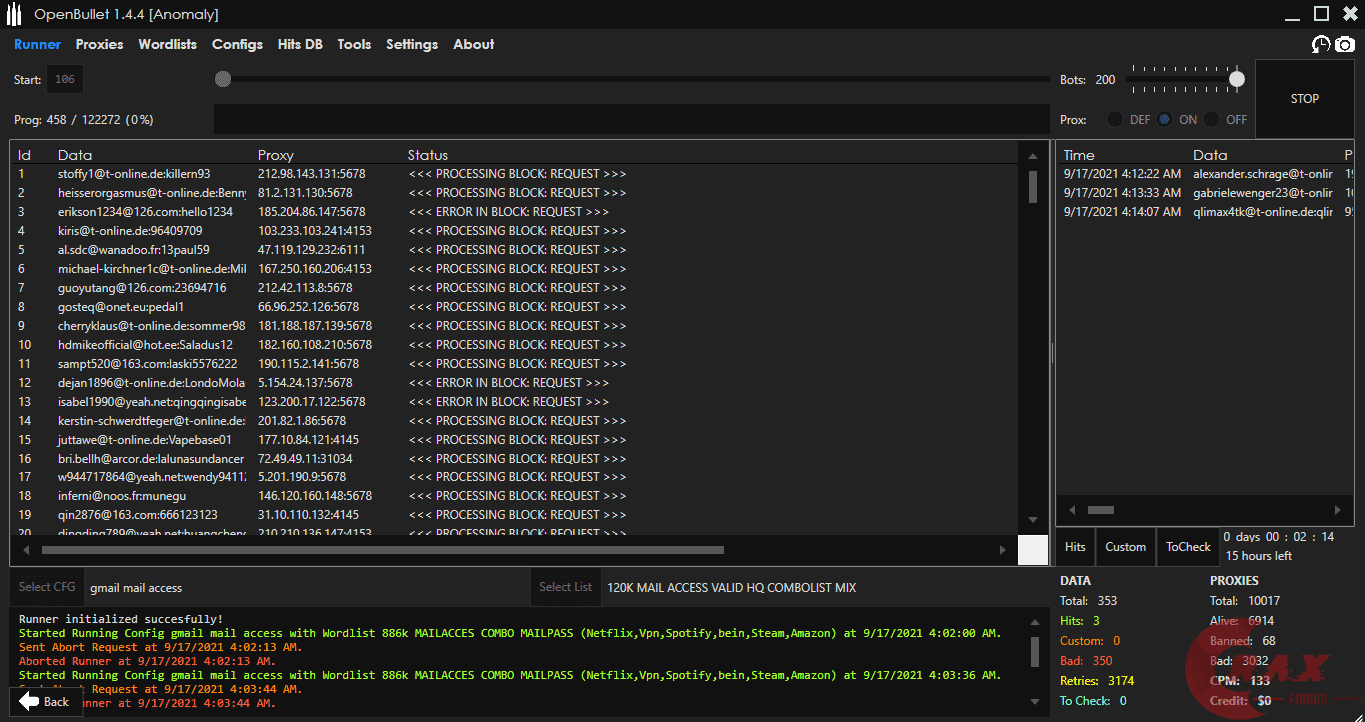Select the OFF proxy mode radio button

point(1212,120)
